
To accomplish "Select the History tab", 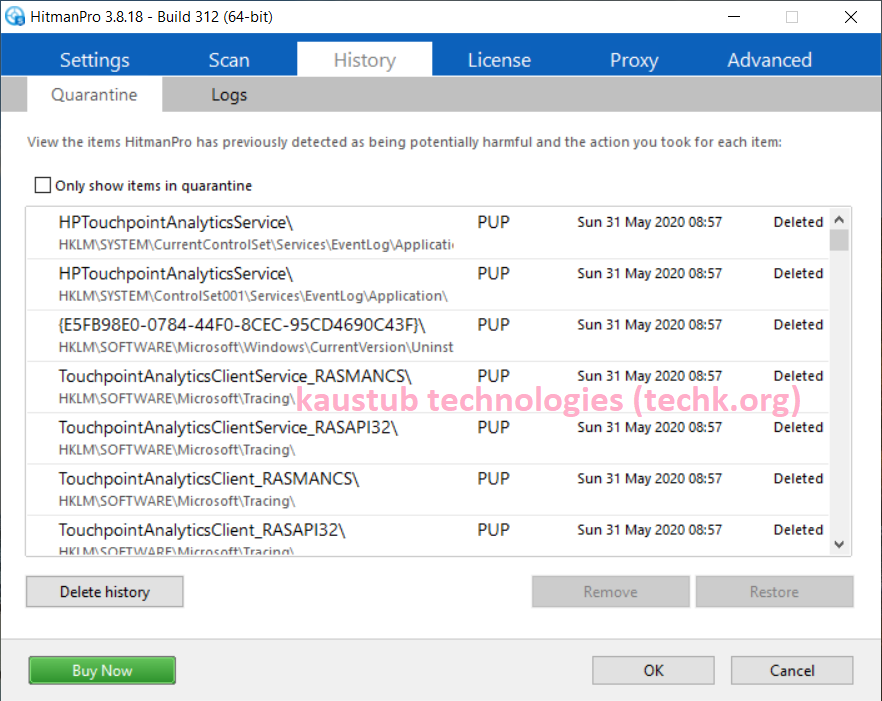I will 364,60.
